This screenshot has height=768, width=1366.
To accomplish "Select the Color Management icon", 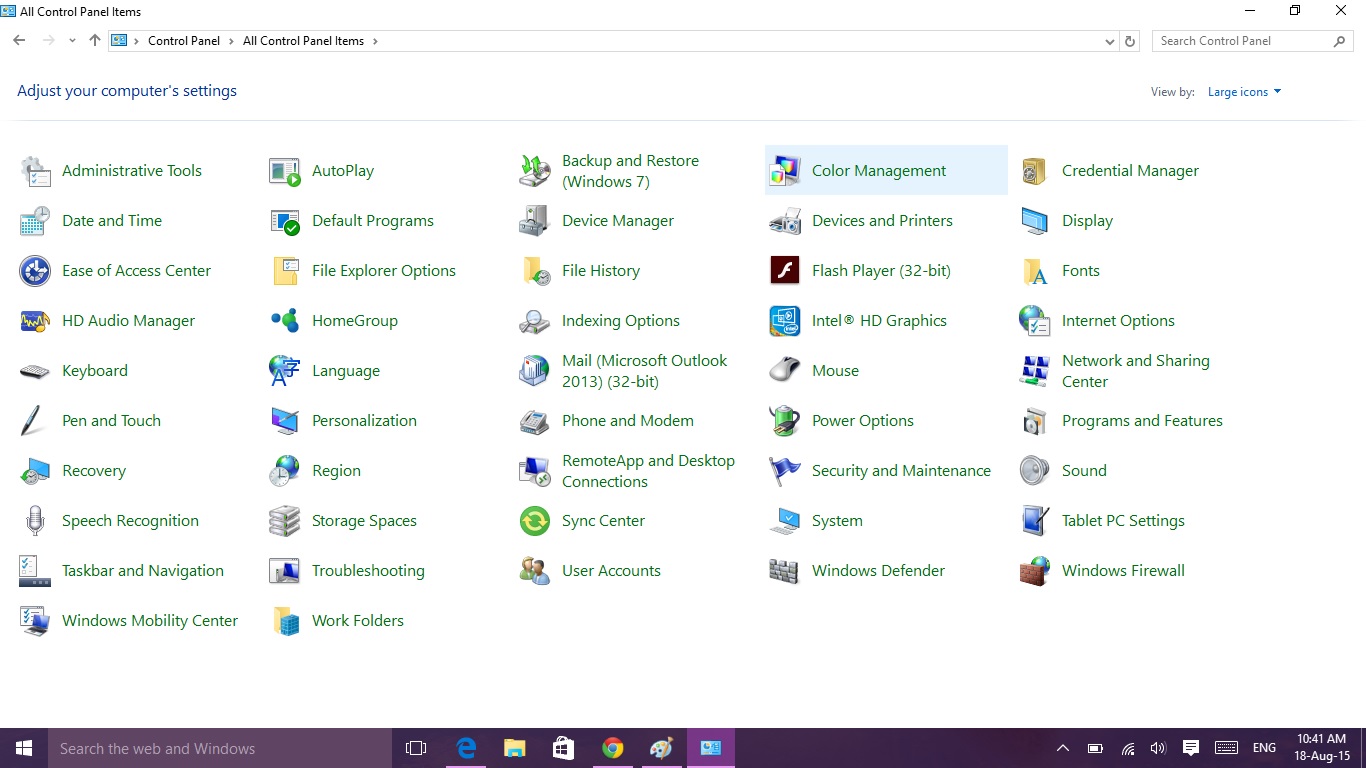I will 785,171.
